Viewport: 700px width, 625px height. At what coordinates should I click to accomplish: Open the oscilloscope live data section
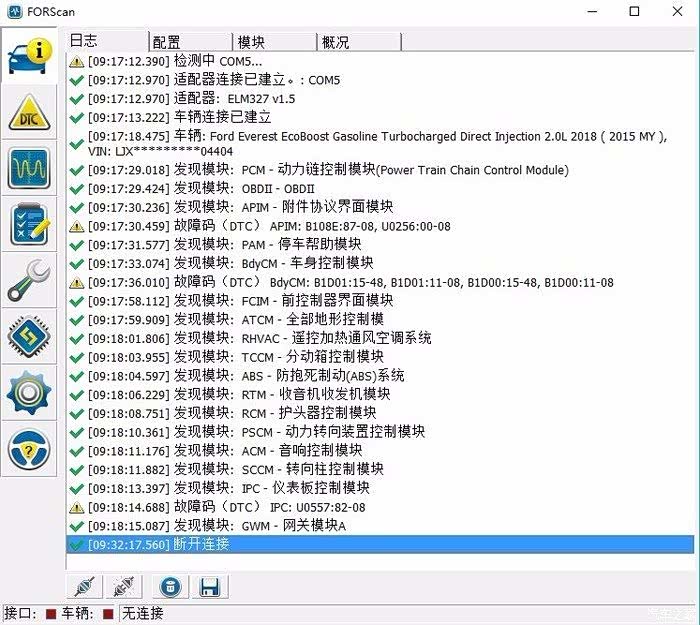29,168
